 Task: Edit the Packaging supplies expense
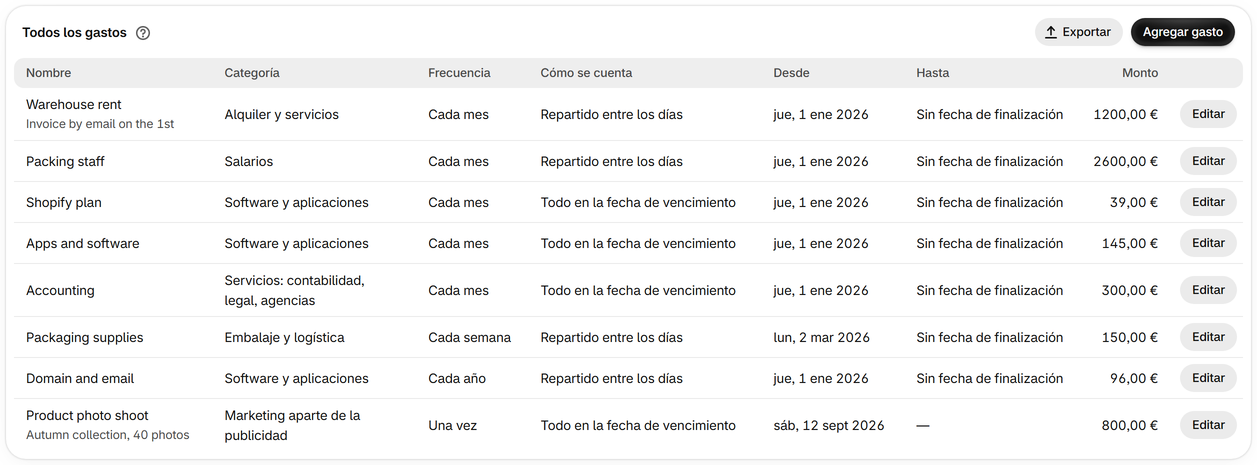(1208, 337)
